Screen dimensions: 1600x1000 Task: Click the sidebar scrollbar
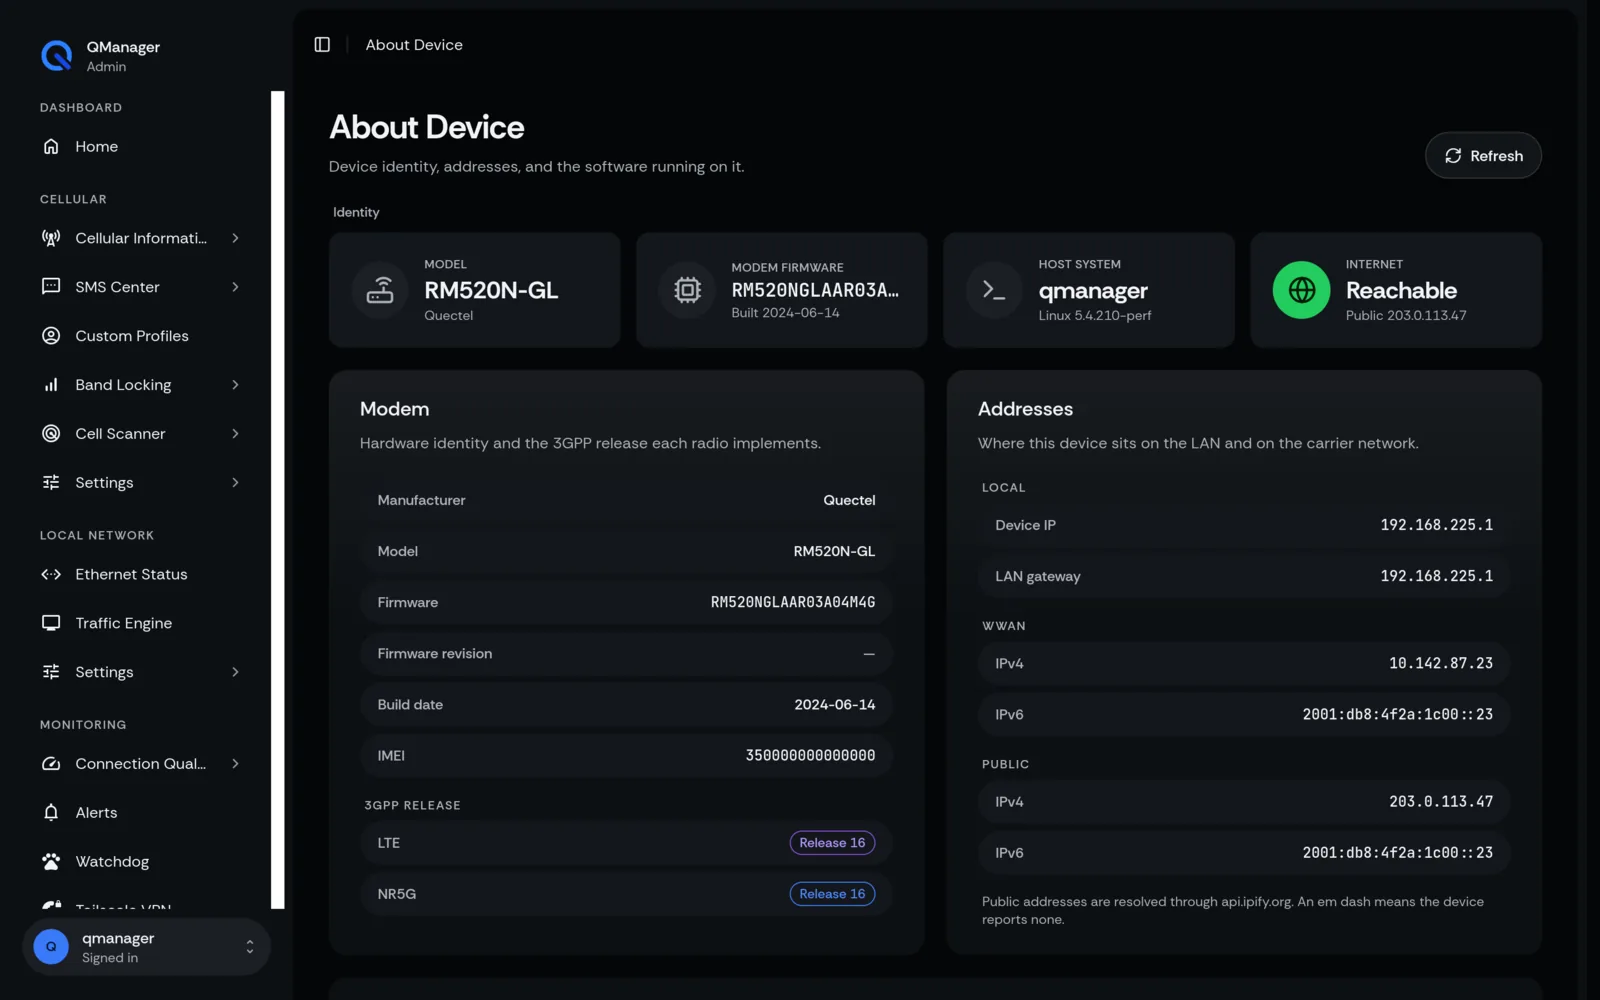[x=278, y=500]
